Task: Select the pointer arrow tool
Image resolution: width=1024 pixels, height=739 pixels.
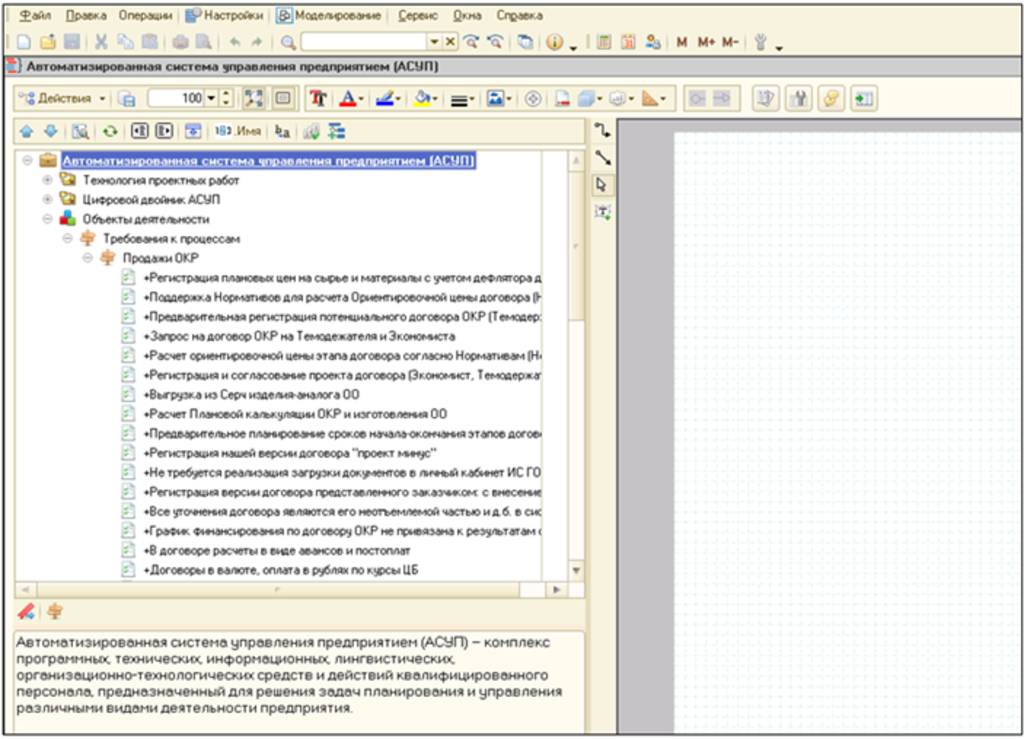Action: point(602,184)
